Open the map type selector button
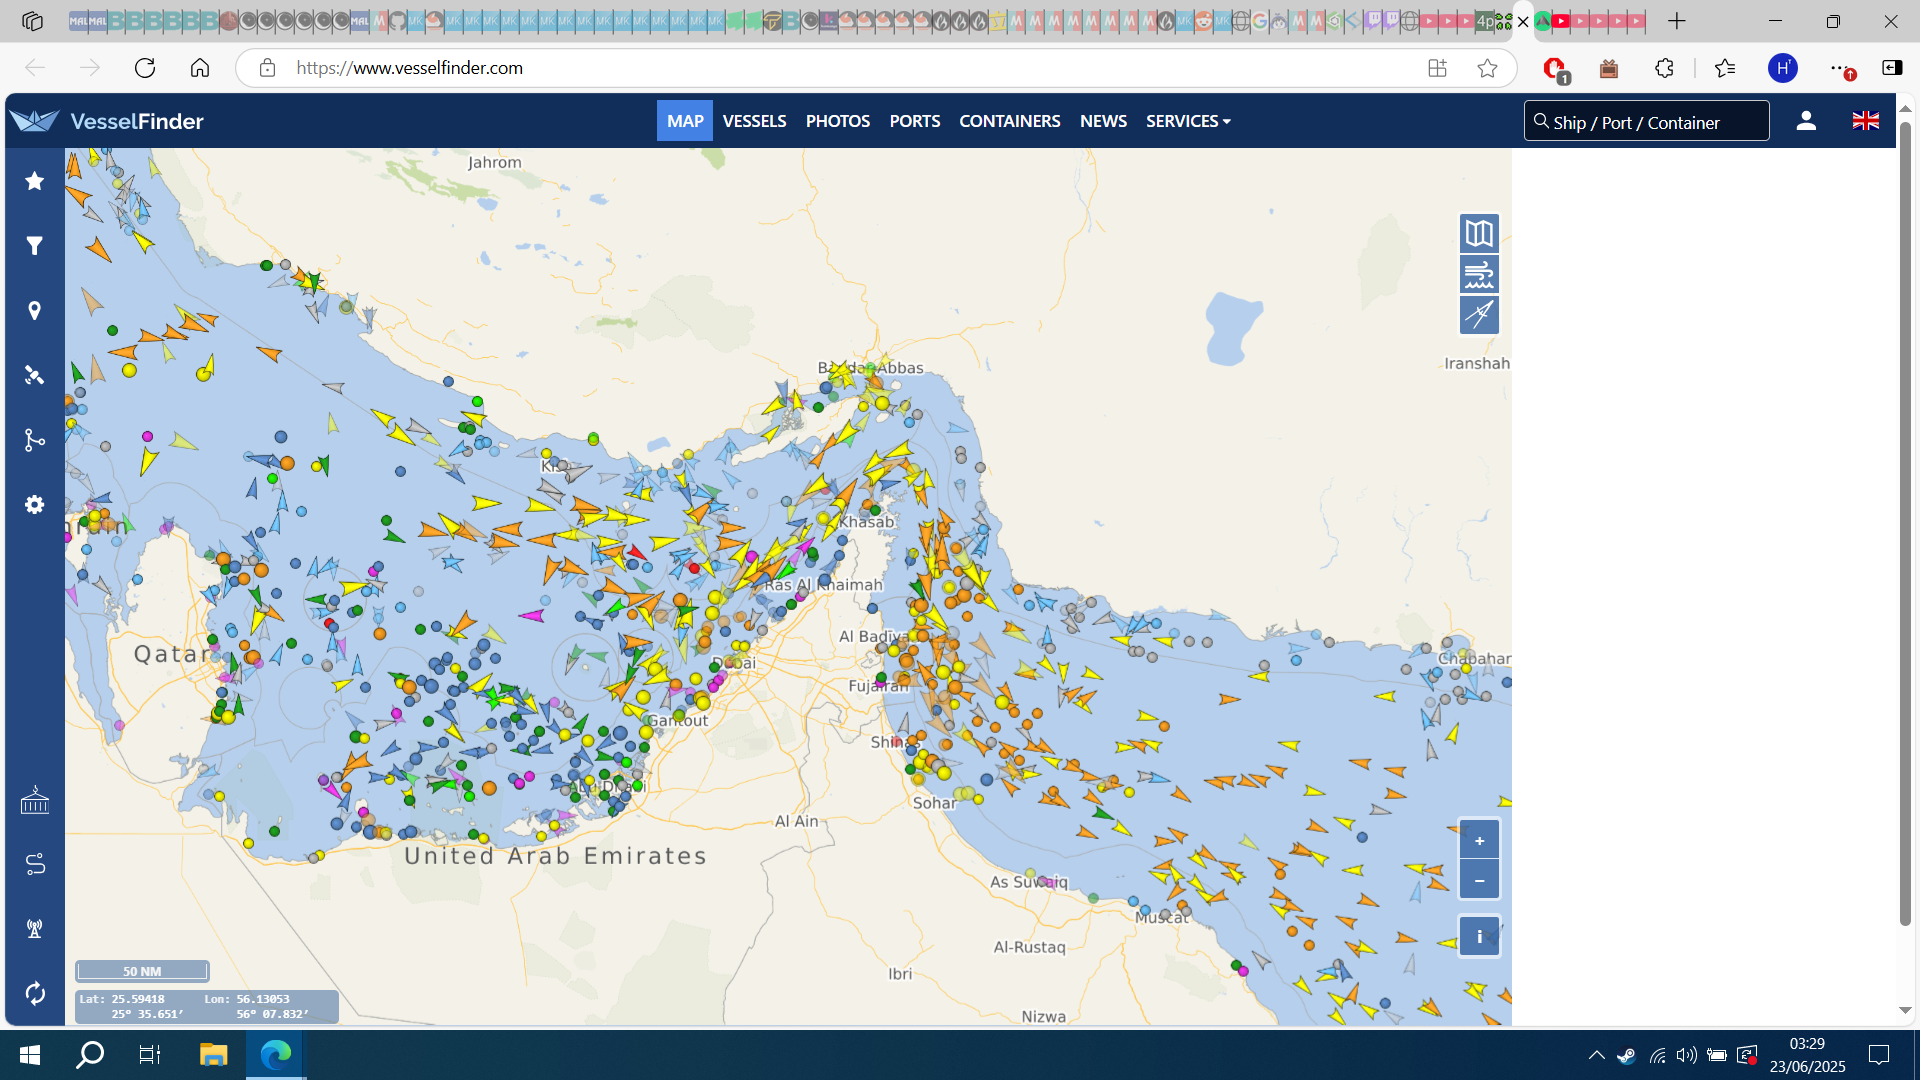This screenshot has width=1920, height=1080. click(1479, 234)
